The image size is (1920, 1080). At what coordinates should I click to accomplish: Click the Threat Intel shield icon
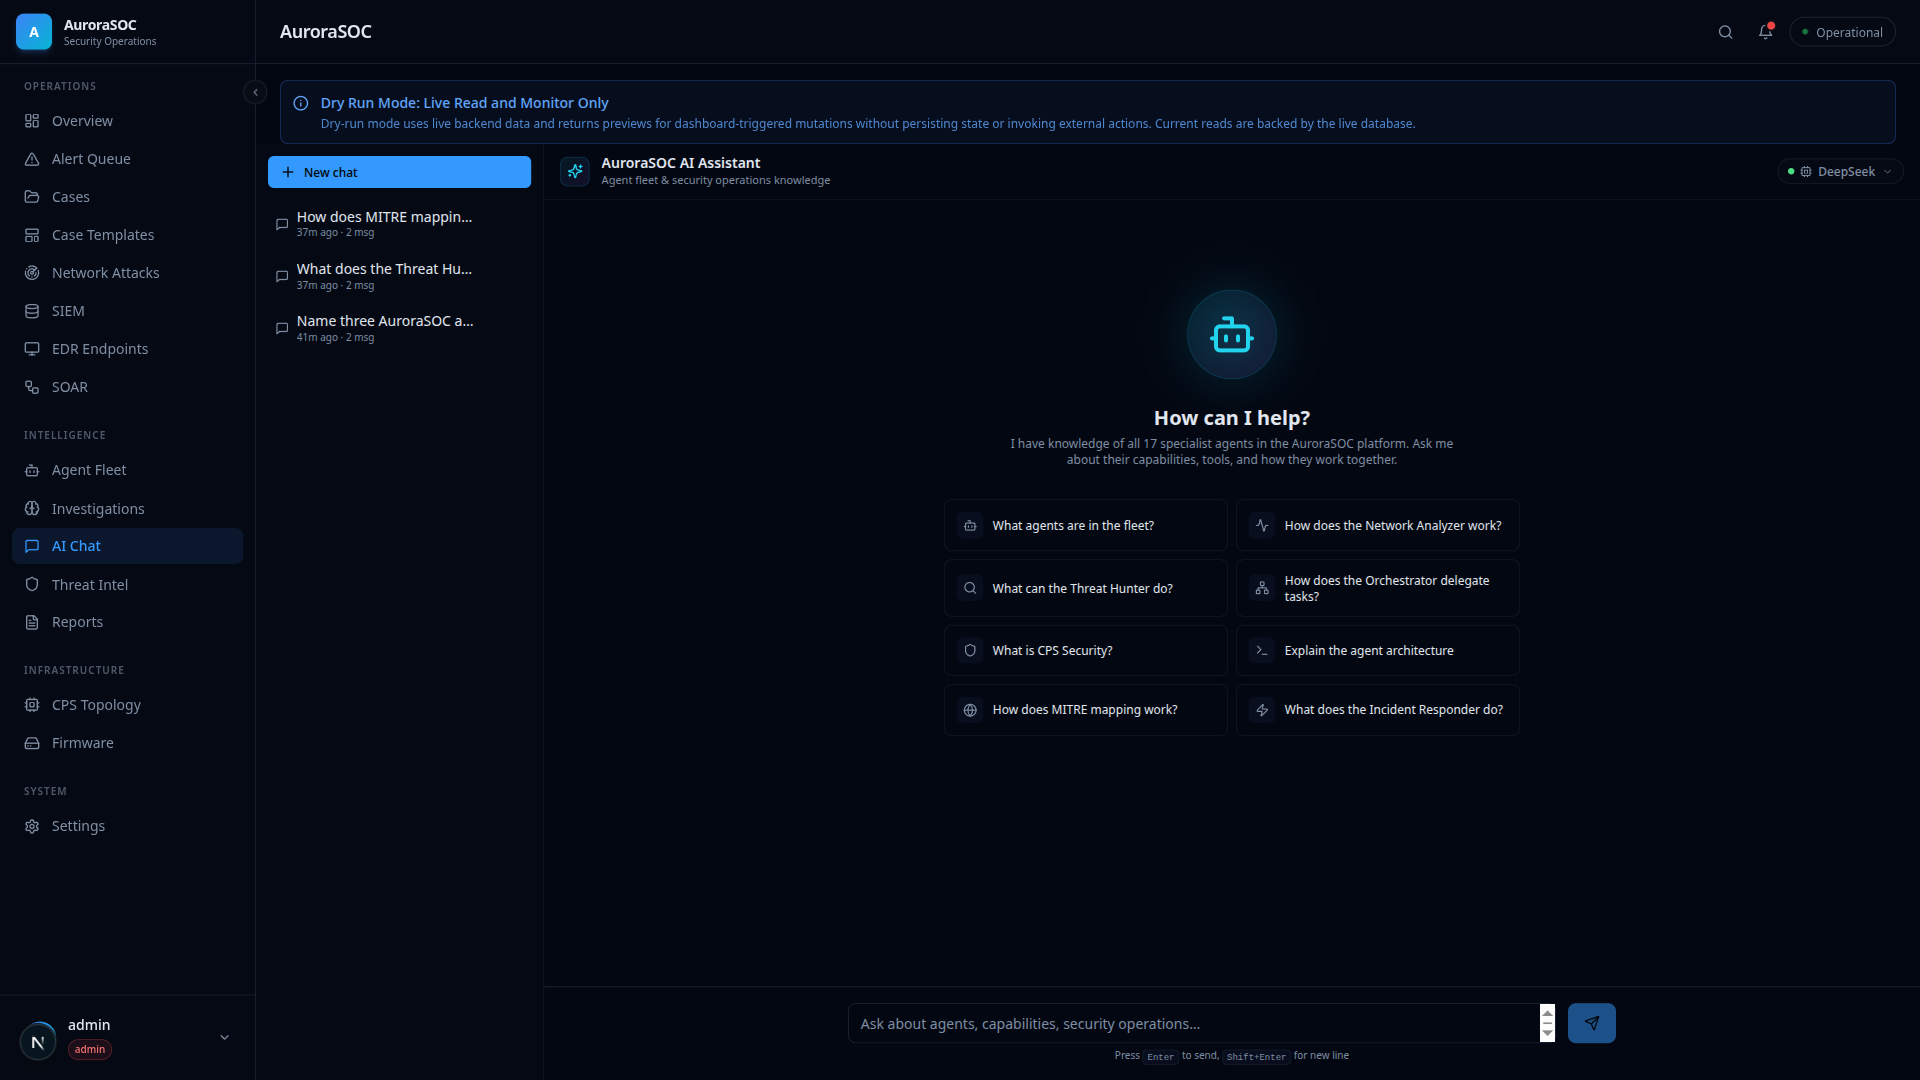pos(32,584)
